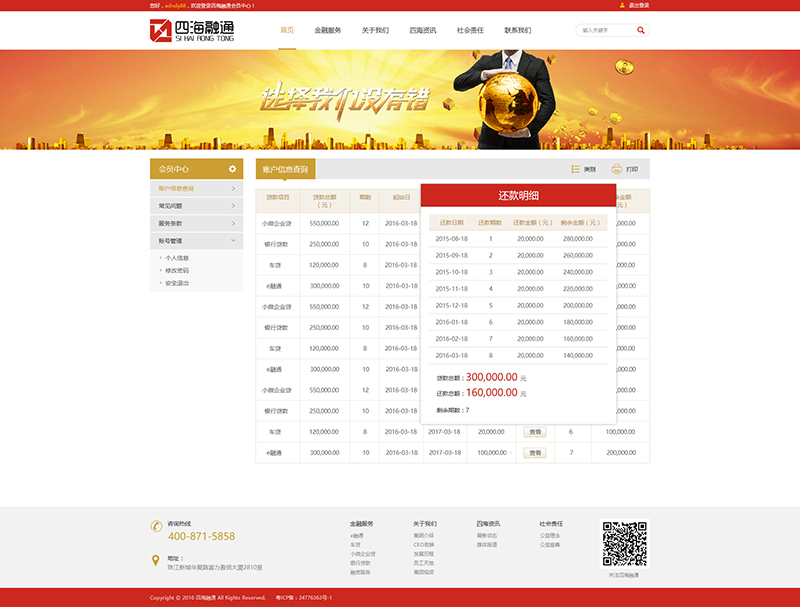
Task: Click the phone icon beside 咨询热线
Action: pos(156,526)
